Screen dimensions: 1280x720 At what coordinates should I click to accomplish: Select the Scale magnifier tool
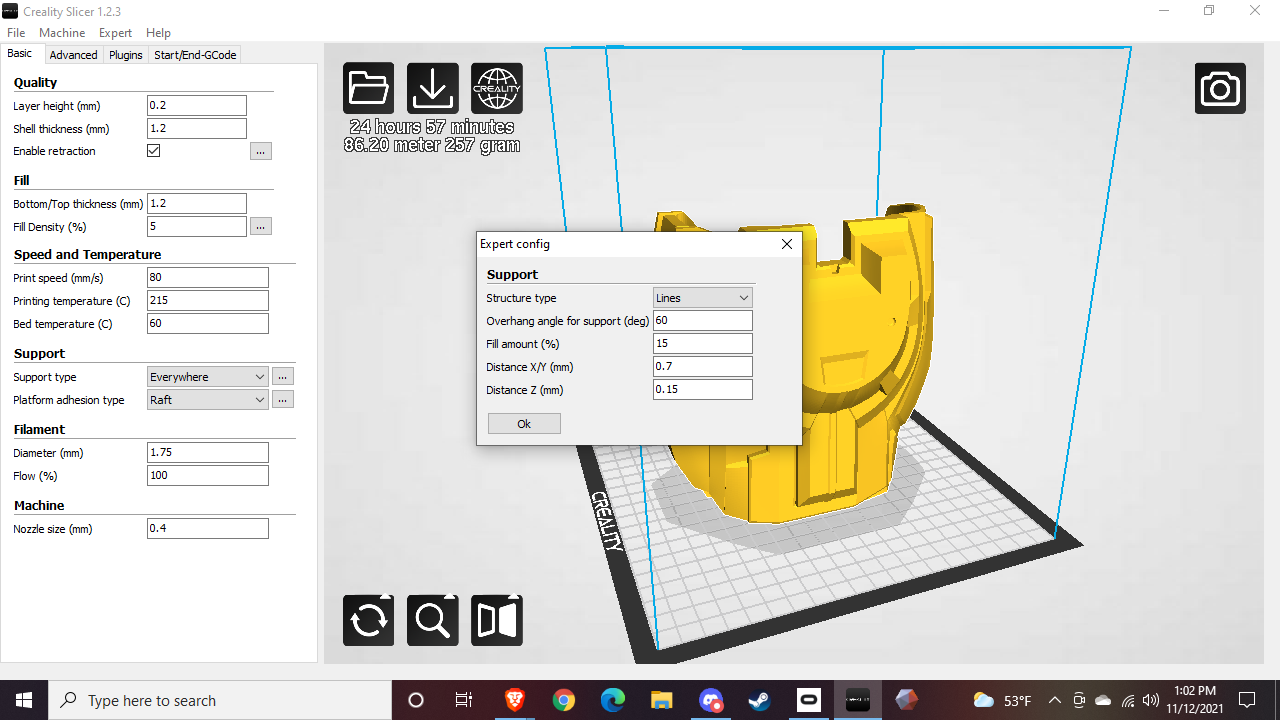click(433, 620)
